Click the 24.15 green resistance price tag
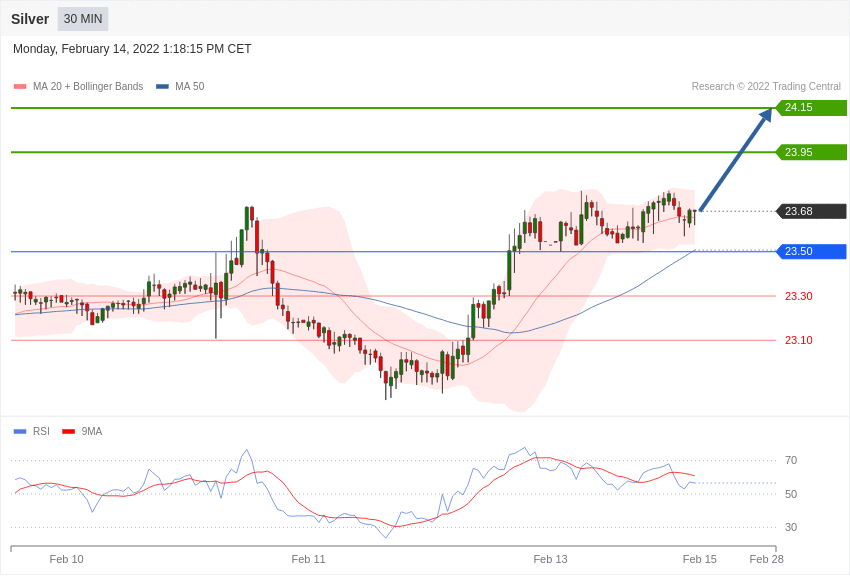This screenshot has width=850, height=576. point(812,107)
